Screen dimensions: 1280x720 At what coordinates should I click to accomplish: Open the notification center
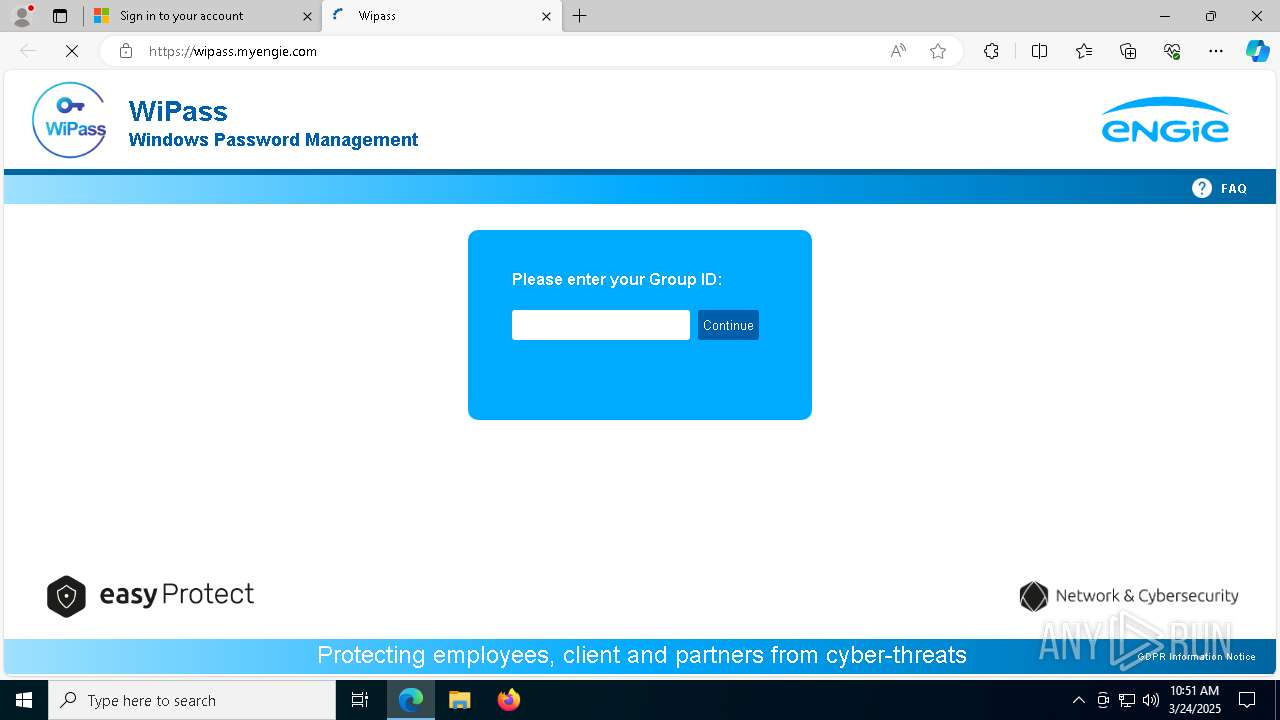pyautogui.click(x=1247, y=700)
